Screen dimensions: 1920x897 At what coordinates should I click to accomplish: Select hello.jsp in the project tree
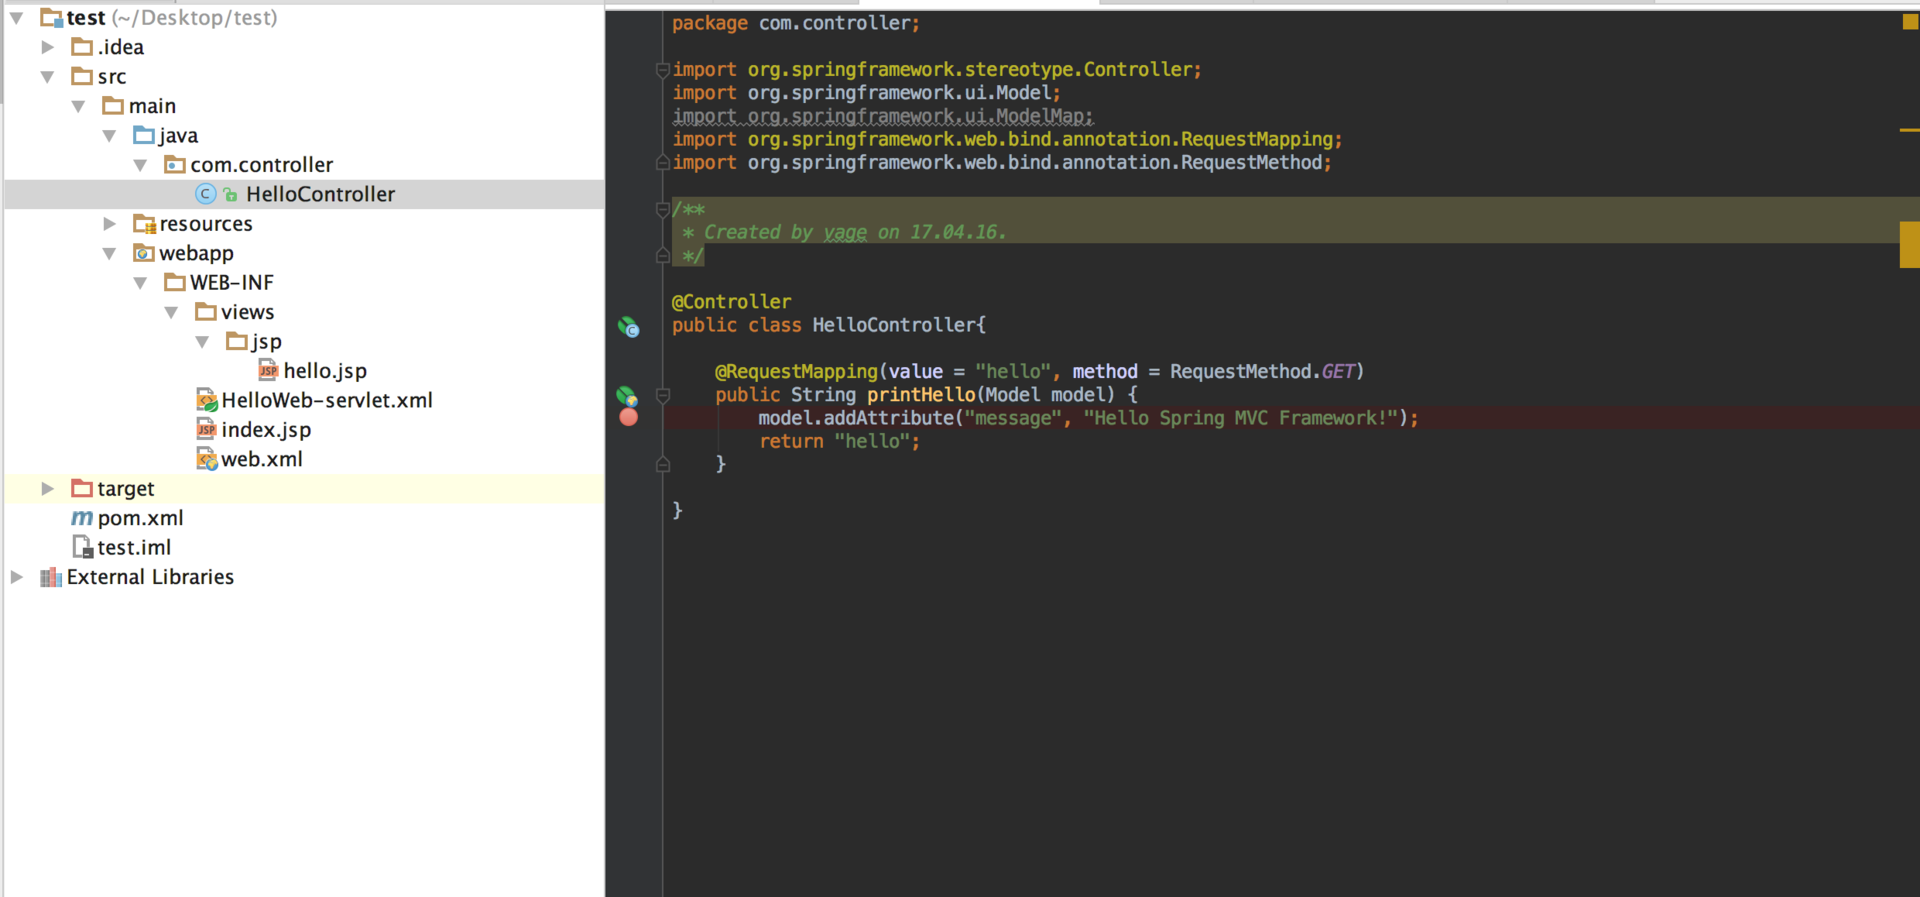click(325, 371)
